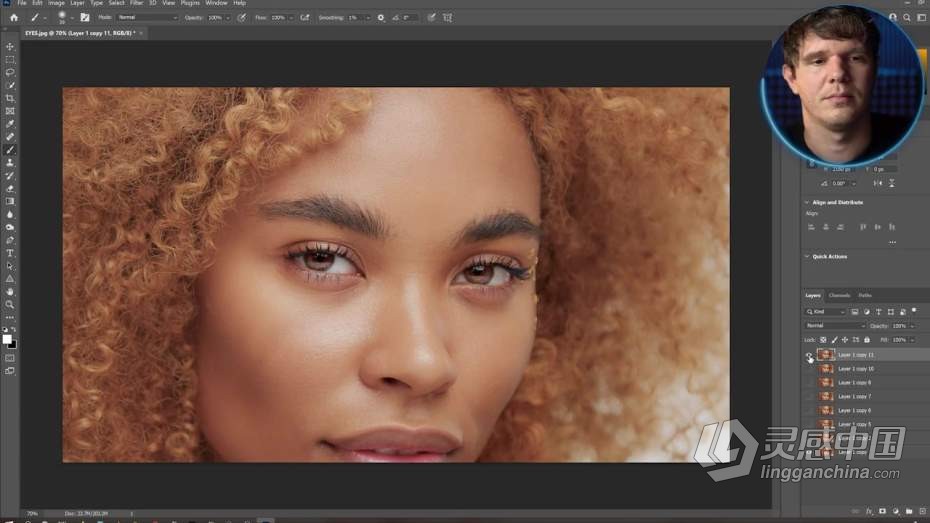
Task: Open Smoothing value dropdown
Action: coord(368,18)
